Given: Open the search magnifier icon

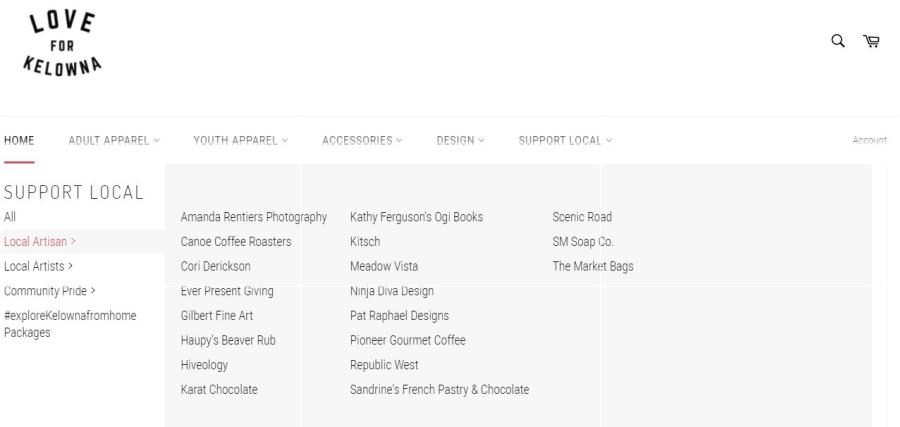Looking at the screenshot, I should [838, 41].
